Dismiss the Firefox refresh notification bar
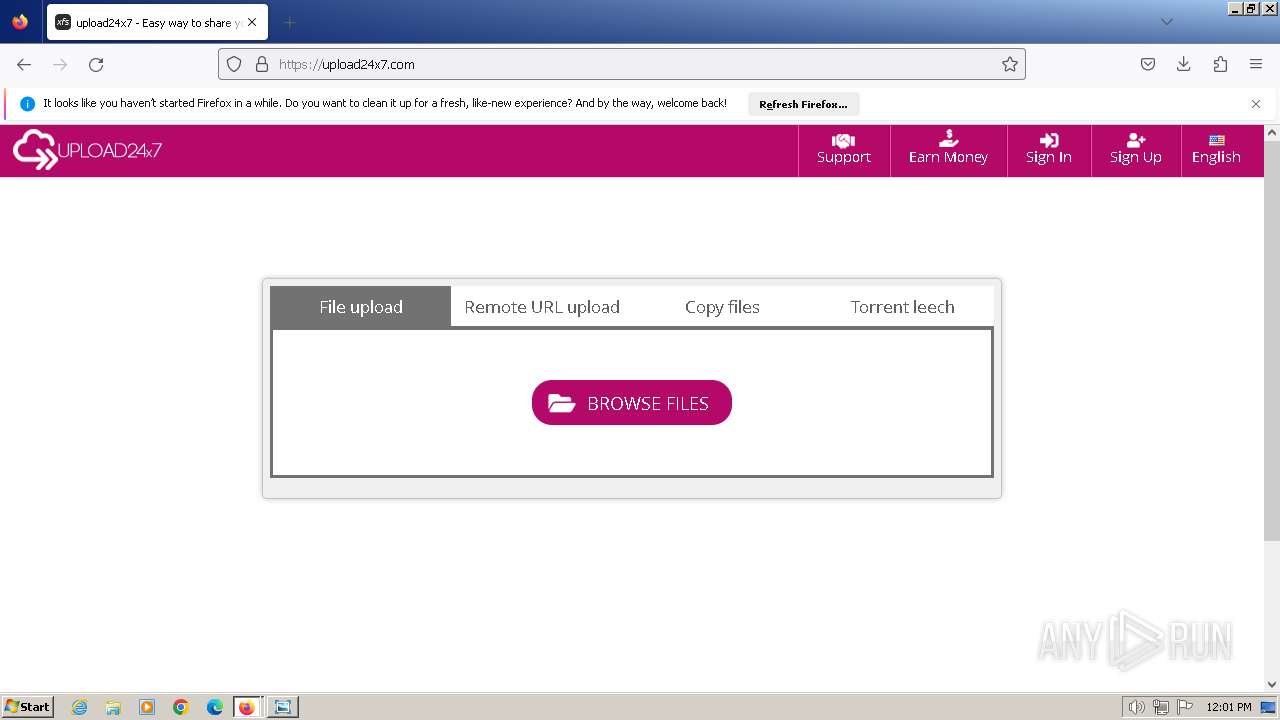This screenshot has width=1280, height=720. 1256,104
